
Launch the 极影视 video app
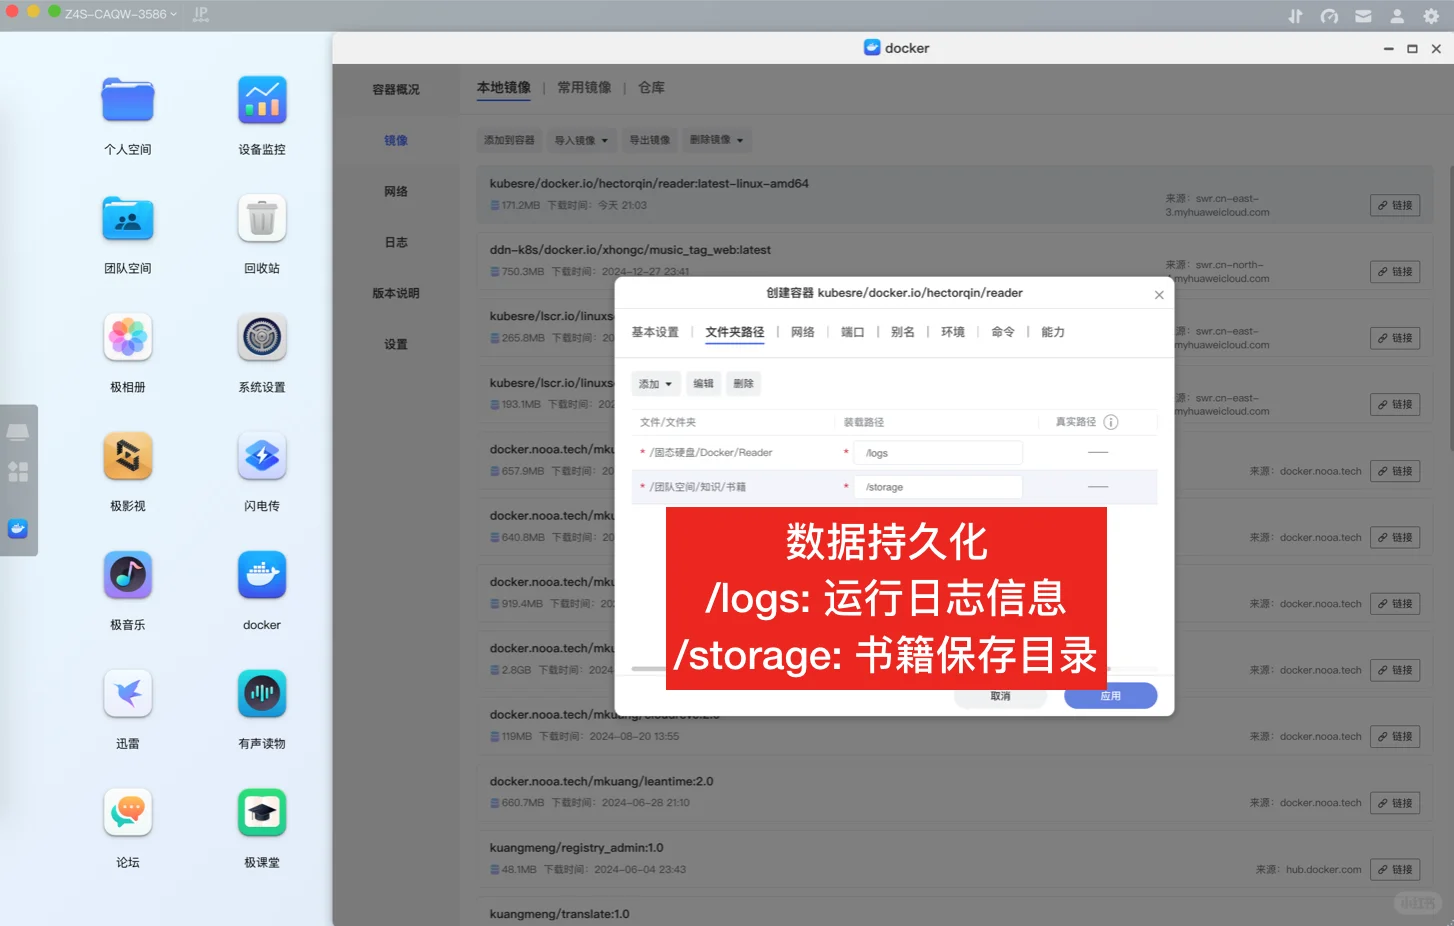tap(128, 457)
